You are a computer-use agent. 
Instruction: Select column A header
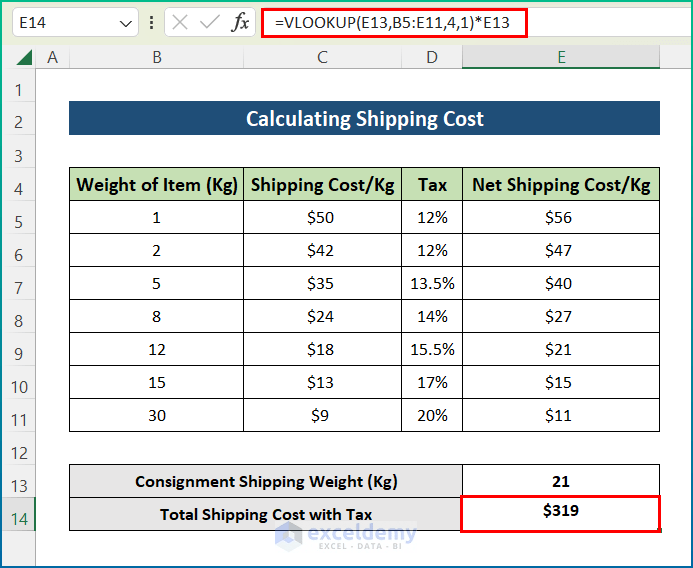[x=53, y=57]
